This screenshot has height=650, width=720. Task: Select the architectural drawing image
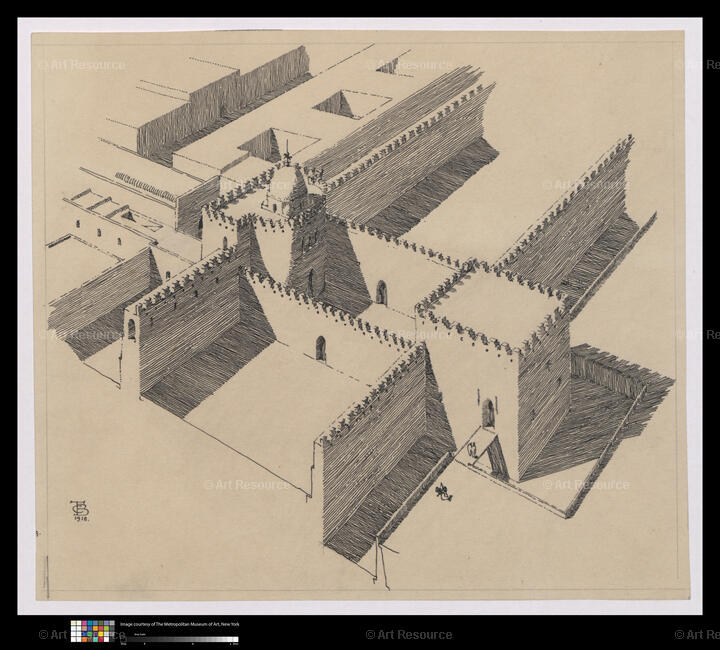(x=360, y=315)
